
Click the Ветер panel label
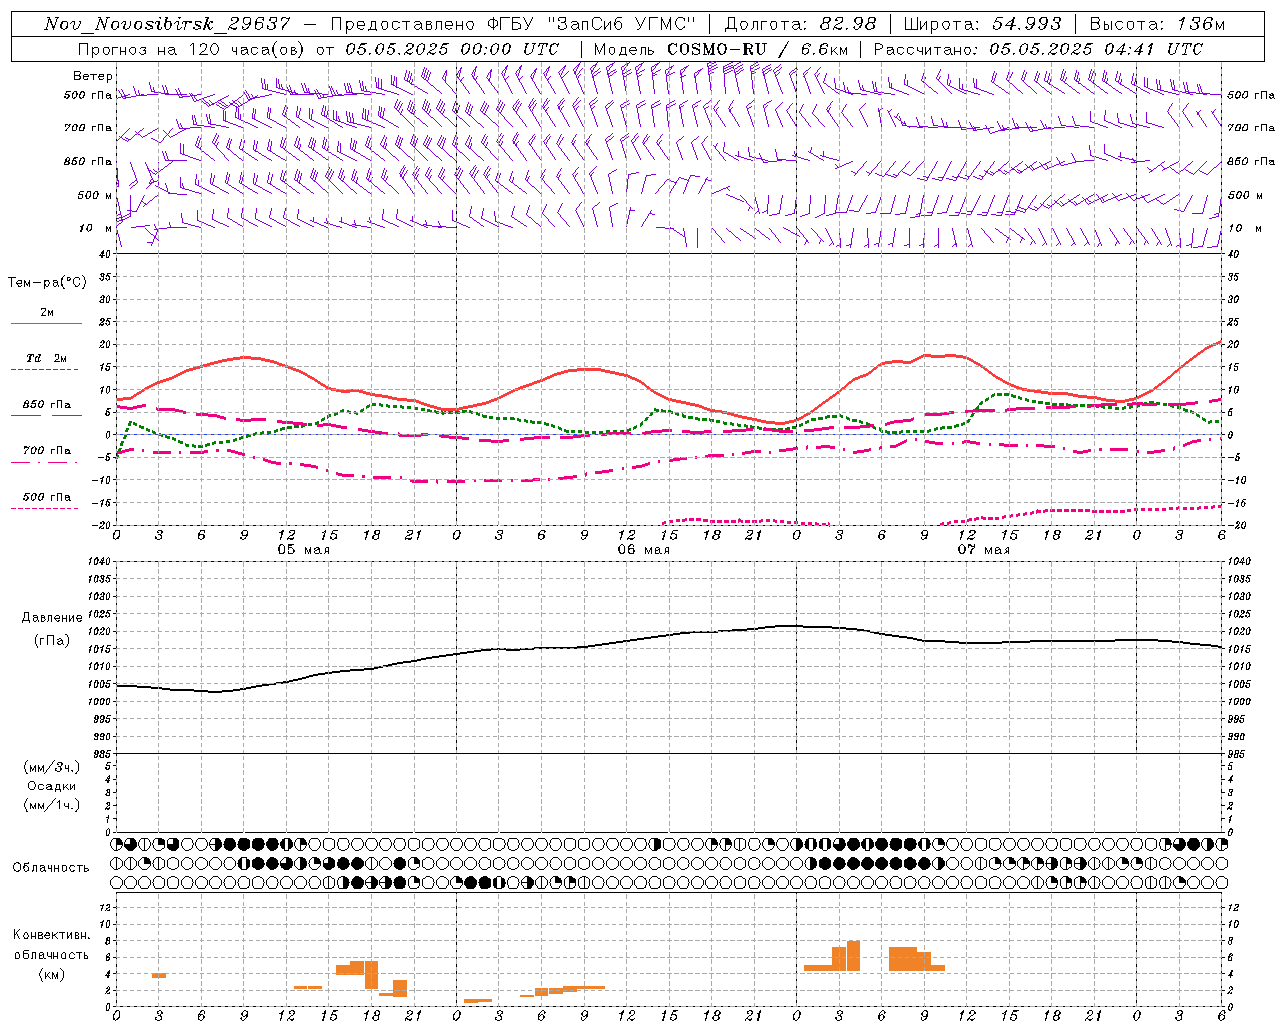pyautogui.click(x=93, y=76)
